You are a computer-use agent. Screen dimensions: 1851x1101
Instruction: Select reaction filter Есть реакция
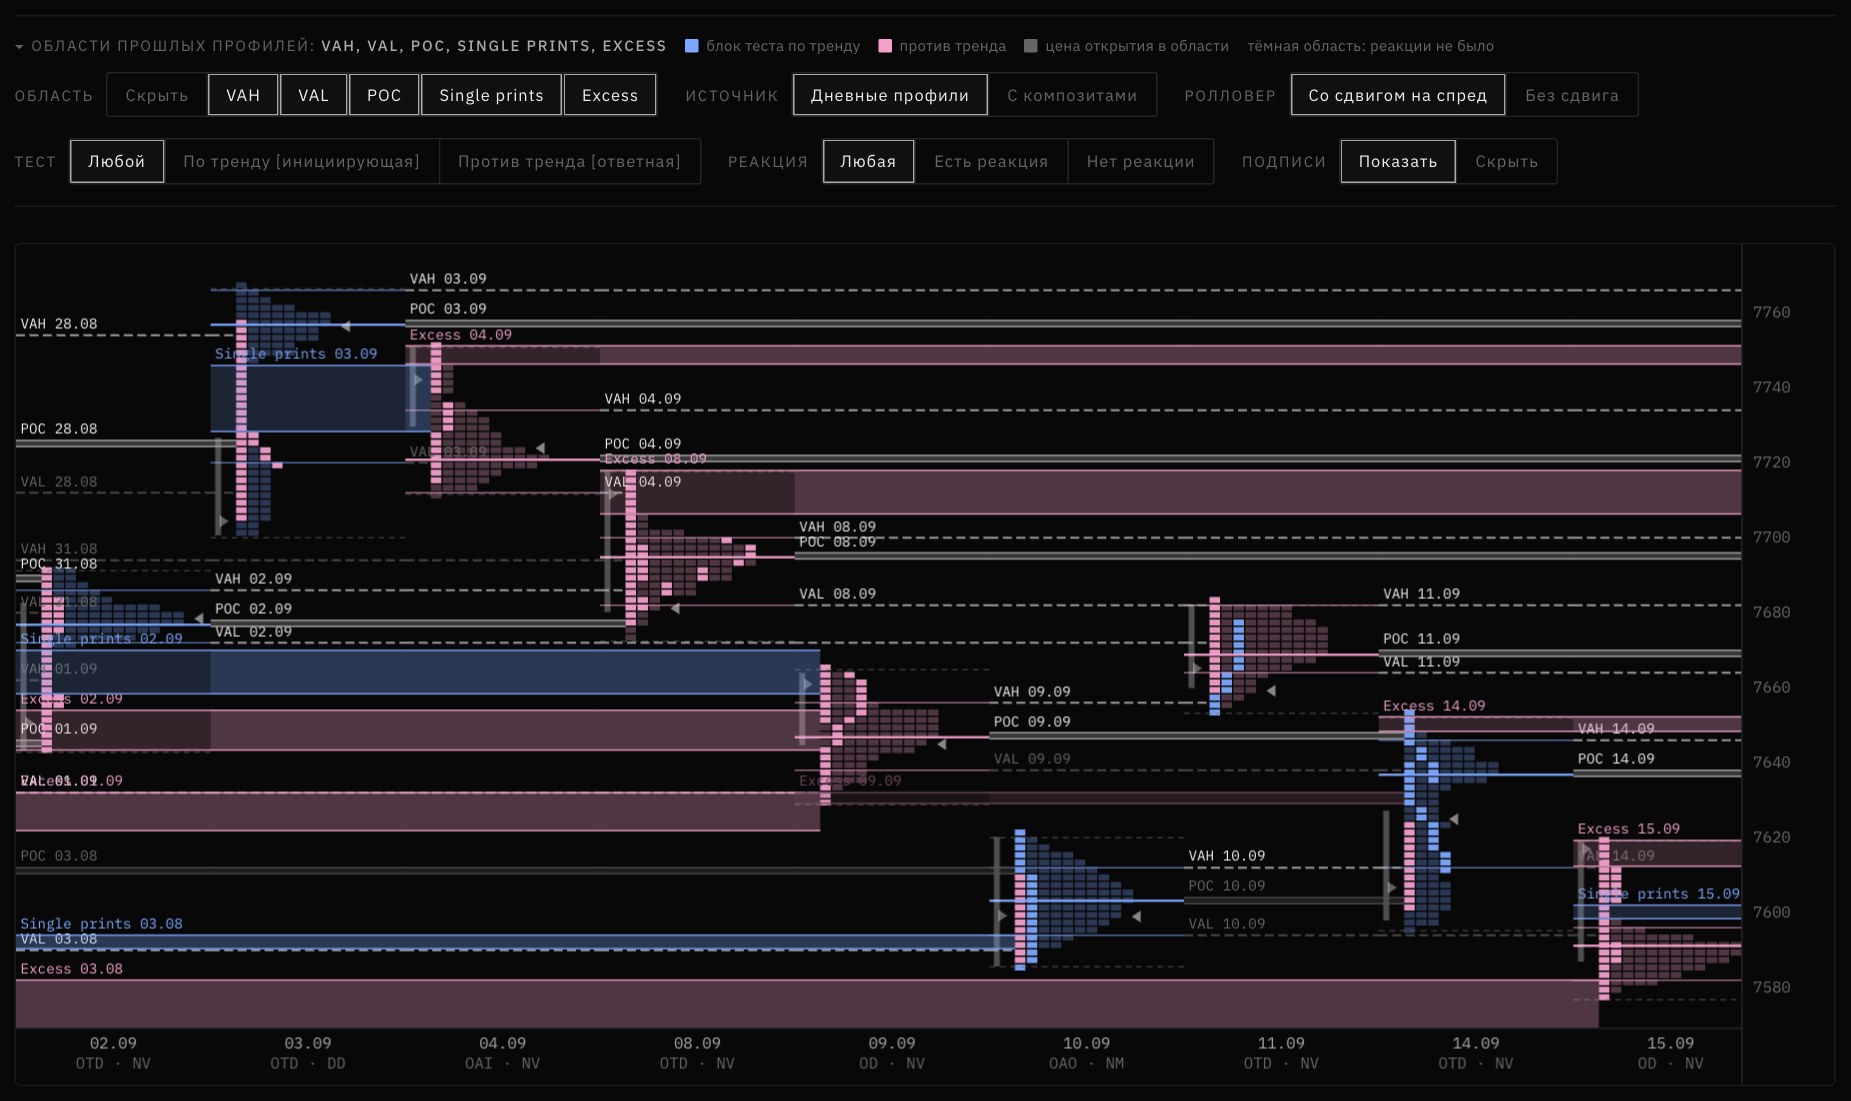click(991, 161)
